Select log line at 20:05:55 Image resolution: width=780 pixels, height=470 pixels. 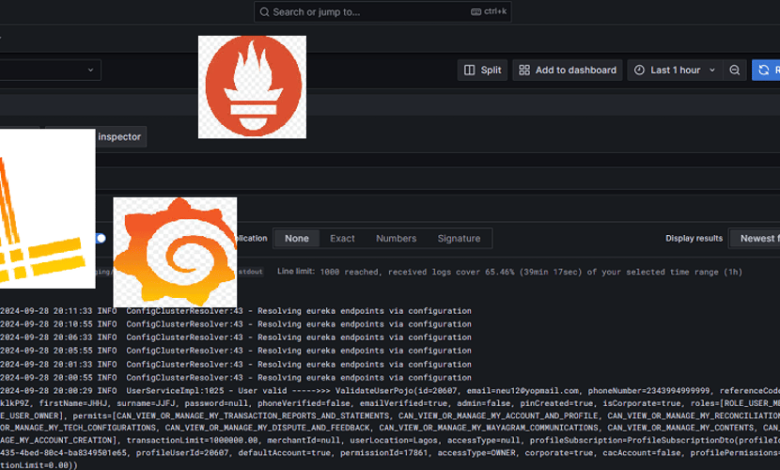point(236,351)
